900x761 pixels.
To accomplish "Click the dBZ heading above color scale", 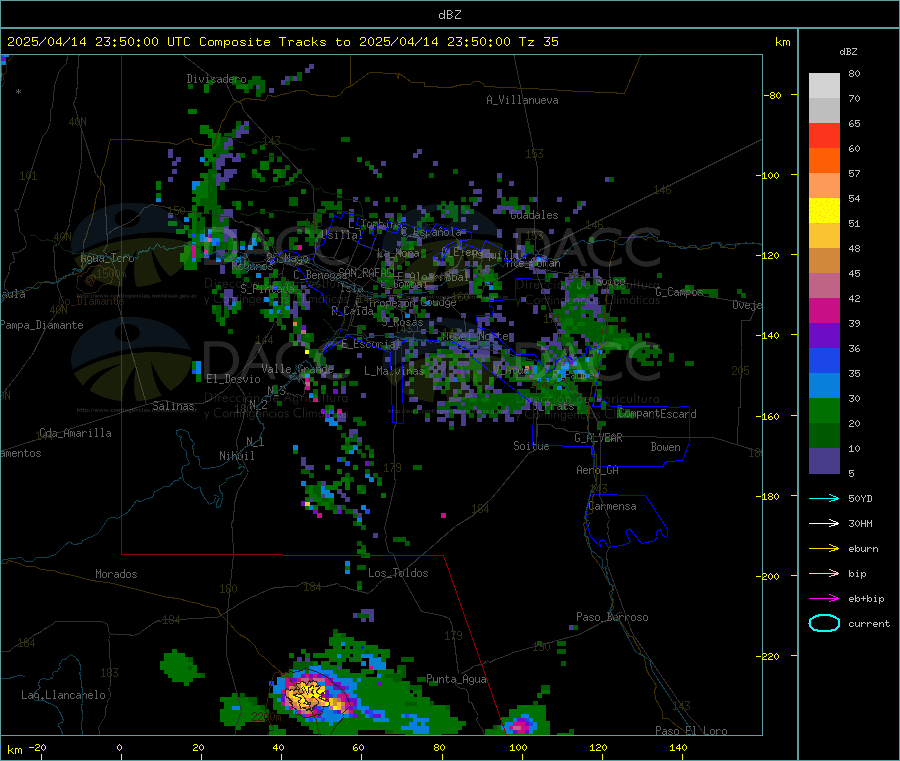I will (x=848, y=52).
